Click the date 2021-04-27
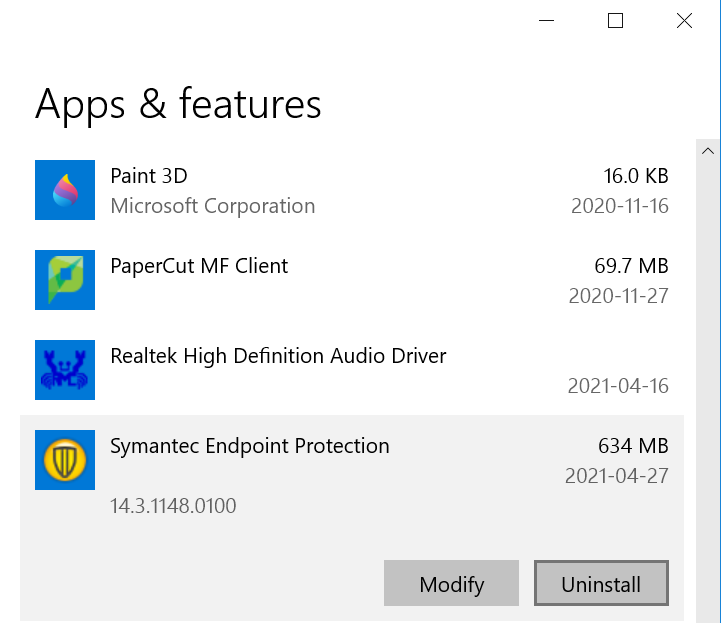Screen dimensions: 721x623 click(617, 476)
